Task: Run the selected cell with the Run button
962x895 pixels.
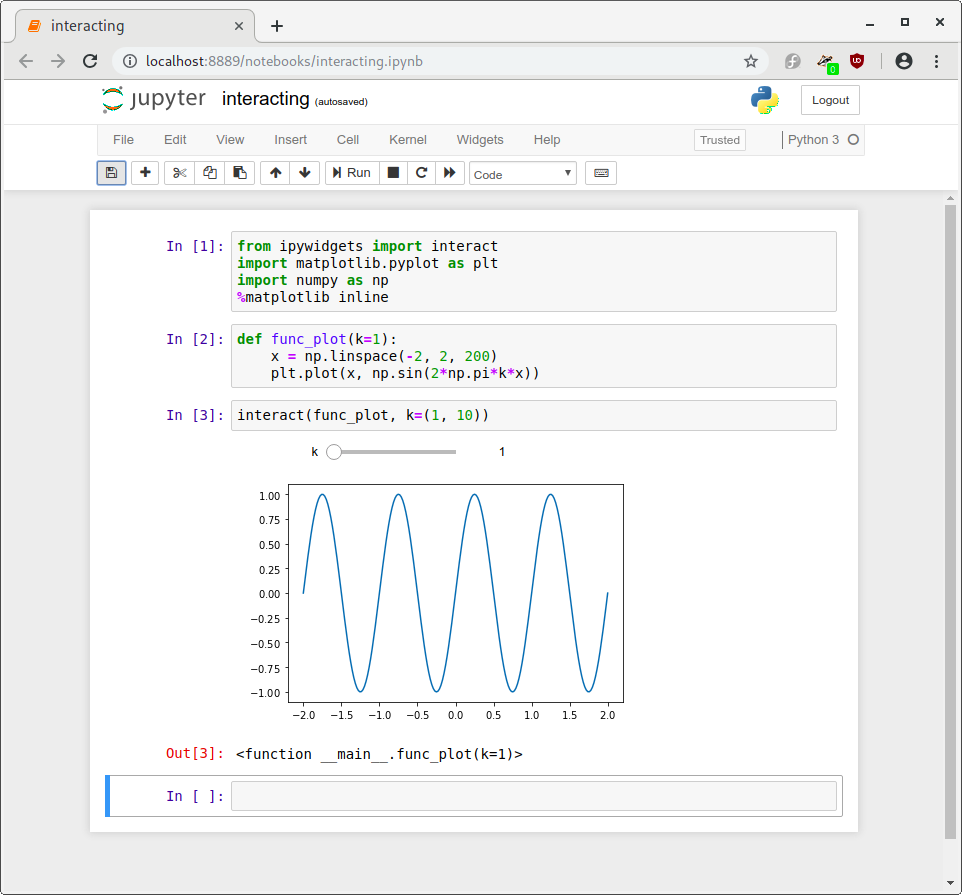Action: (x=351, y=172)
